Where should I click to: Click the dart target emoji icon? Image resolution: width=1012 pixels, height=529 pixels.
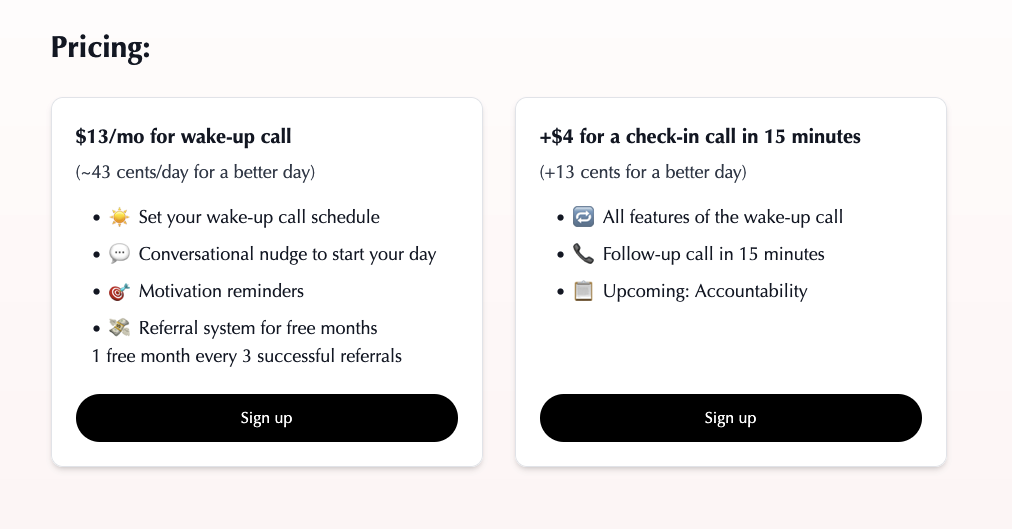pos(120,292)
